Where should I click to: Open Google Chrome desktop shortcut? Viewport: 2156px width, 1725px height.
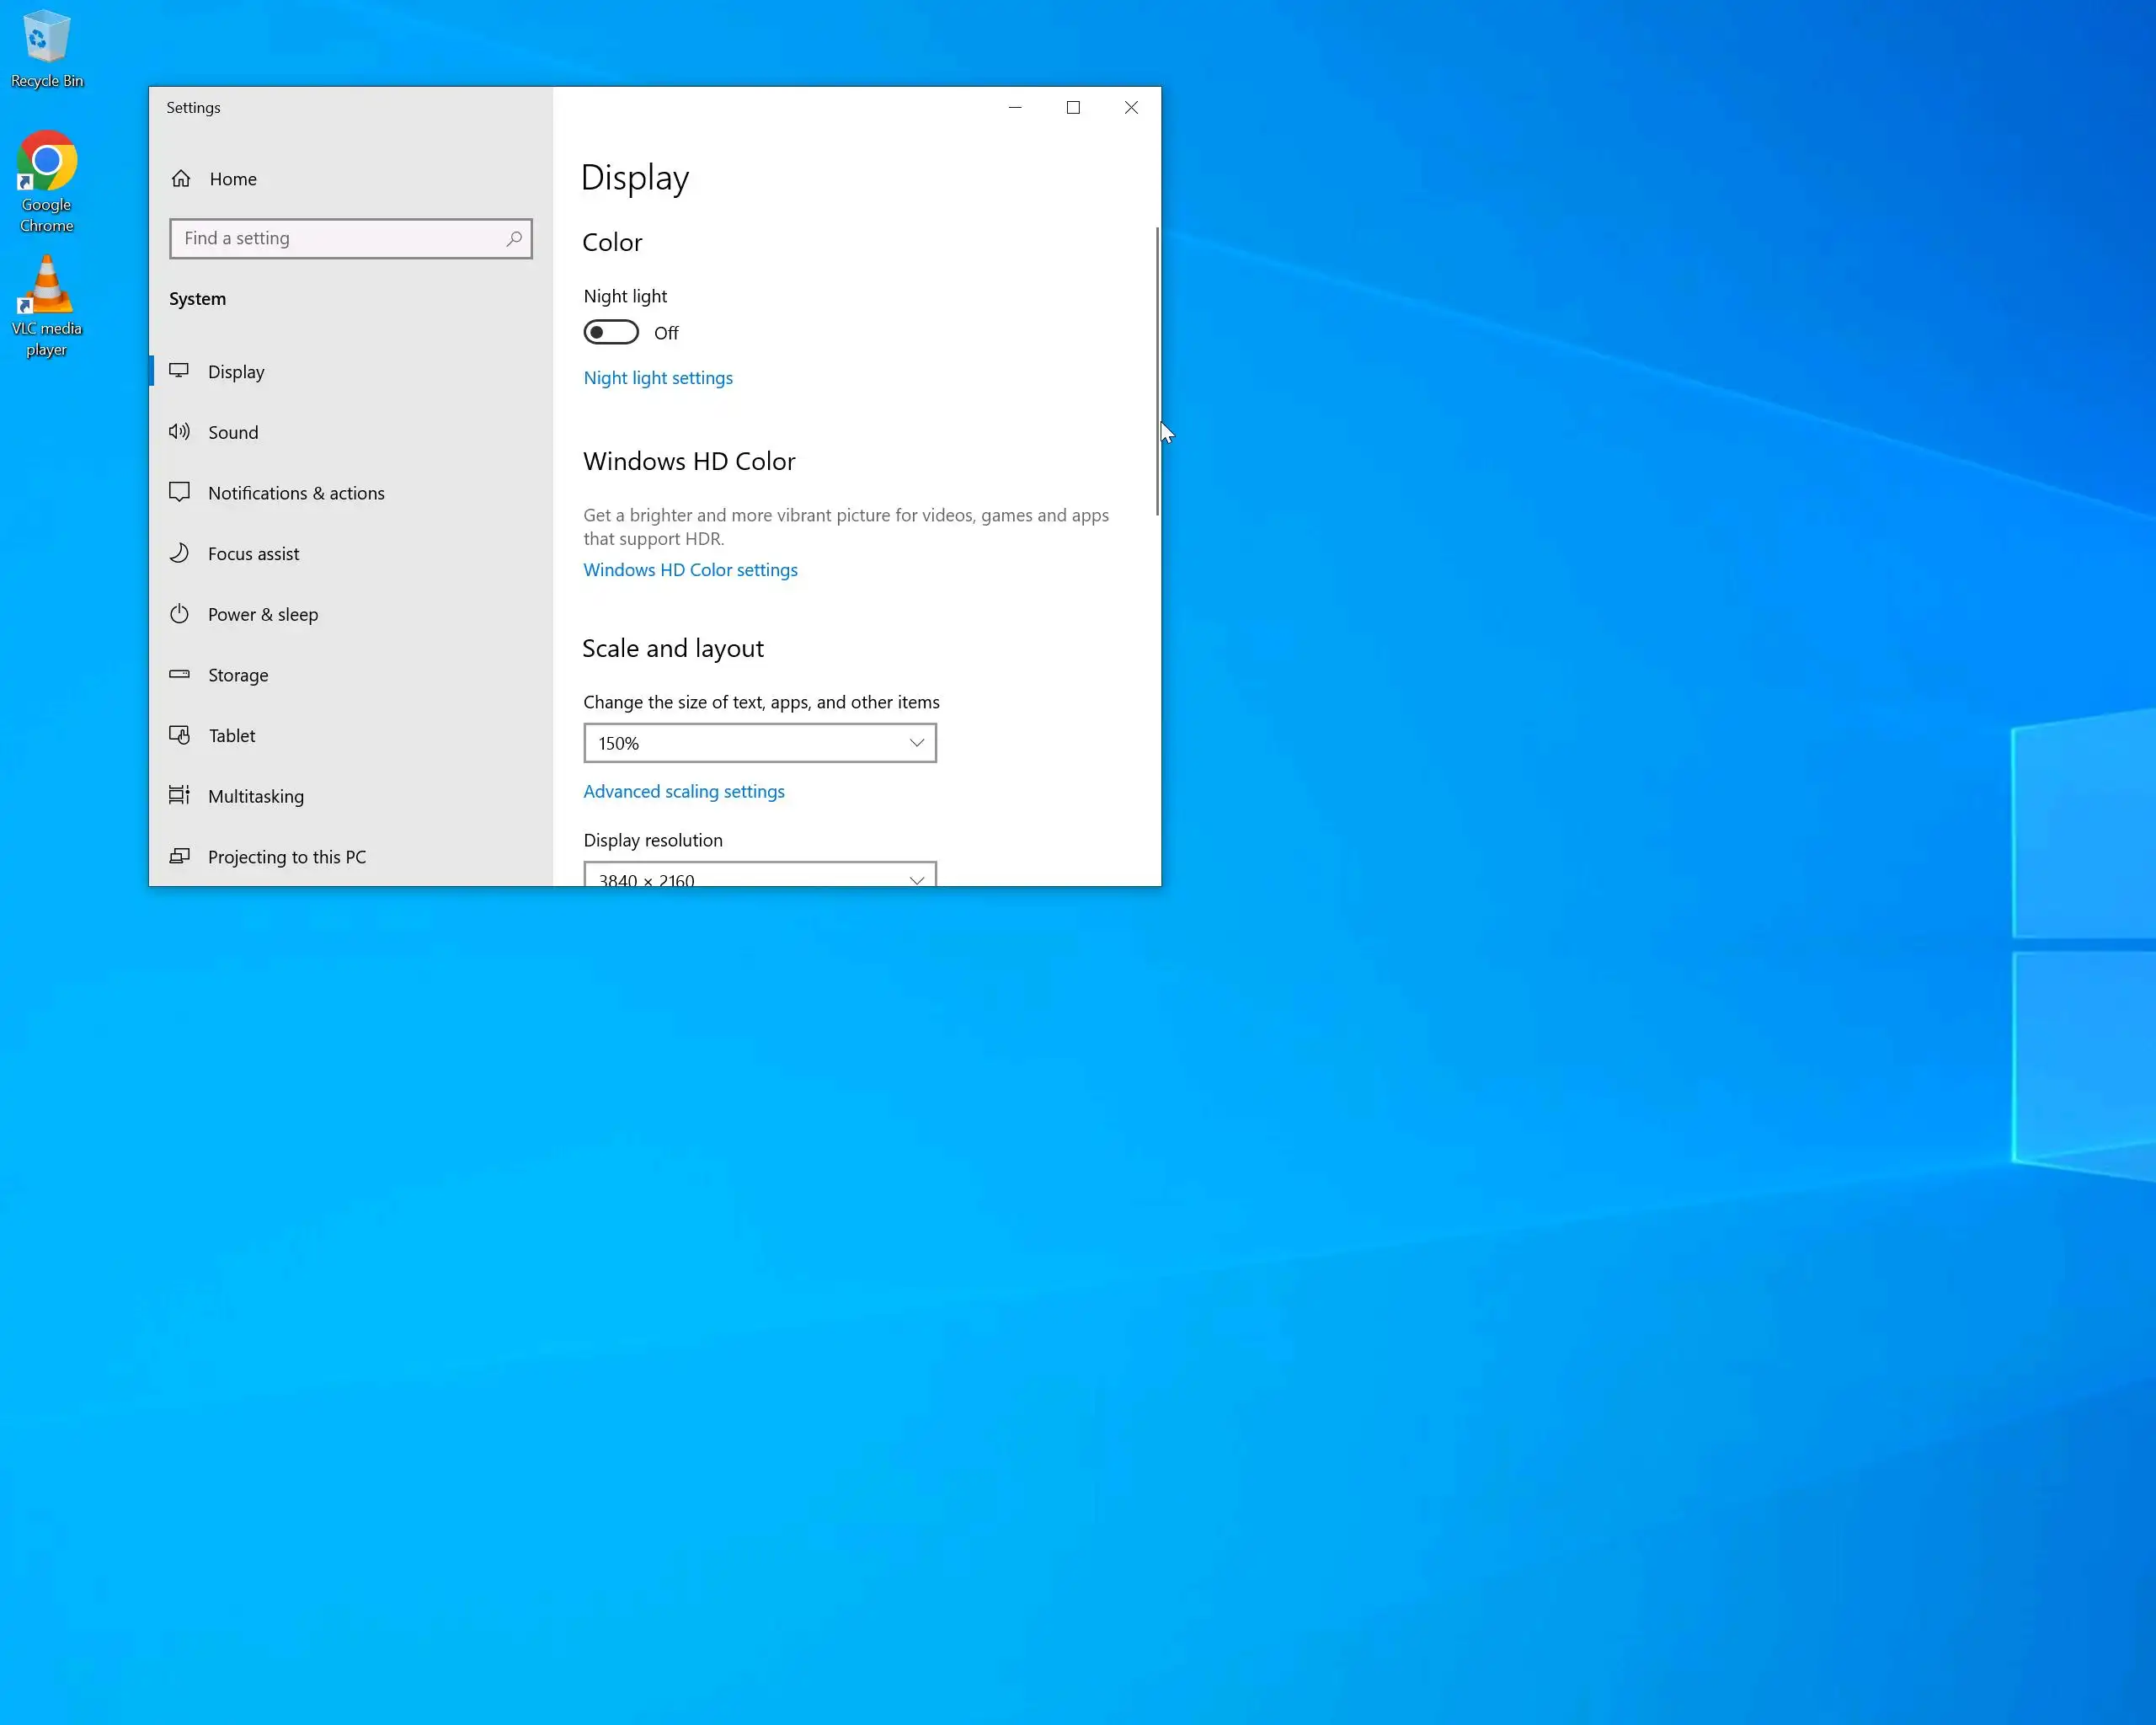pos(46,163)
